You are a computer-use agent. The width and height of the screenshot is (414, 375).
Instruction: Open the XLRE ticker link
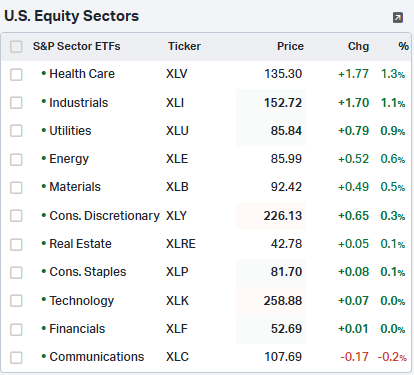tap(181, 244)
